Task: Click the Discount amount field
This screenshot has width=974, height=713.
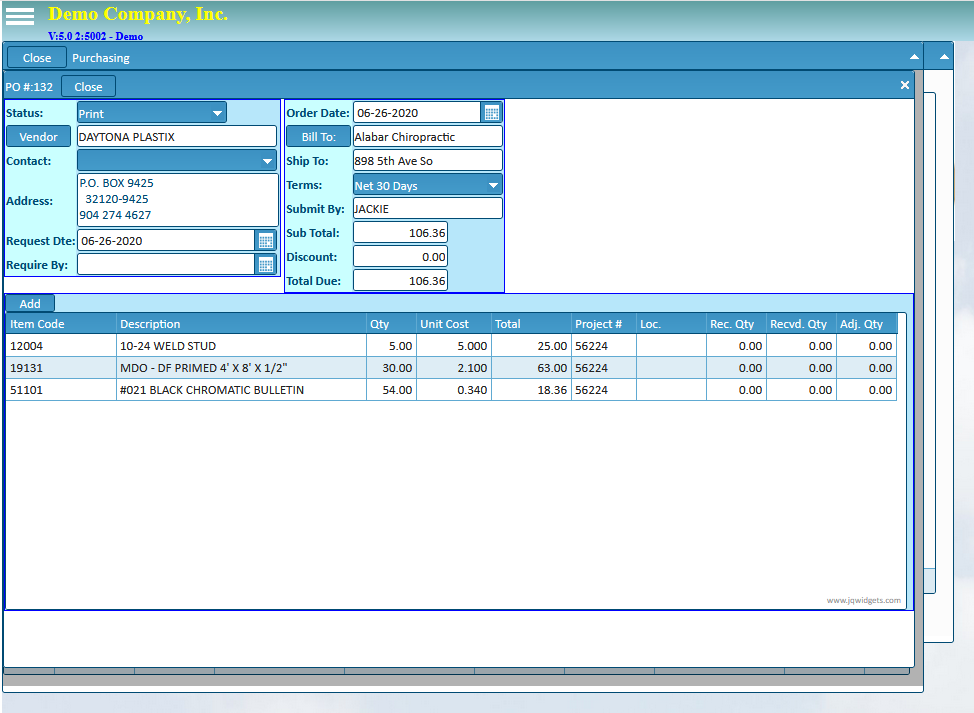Action: pyautogui.click(x=400, y=257)
